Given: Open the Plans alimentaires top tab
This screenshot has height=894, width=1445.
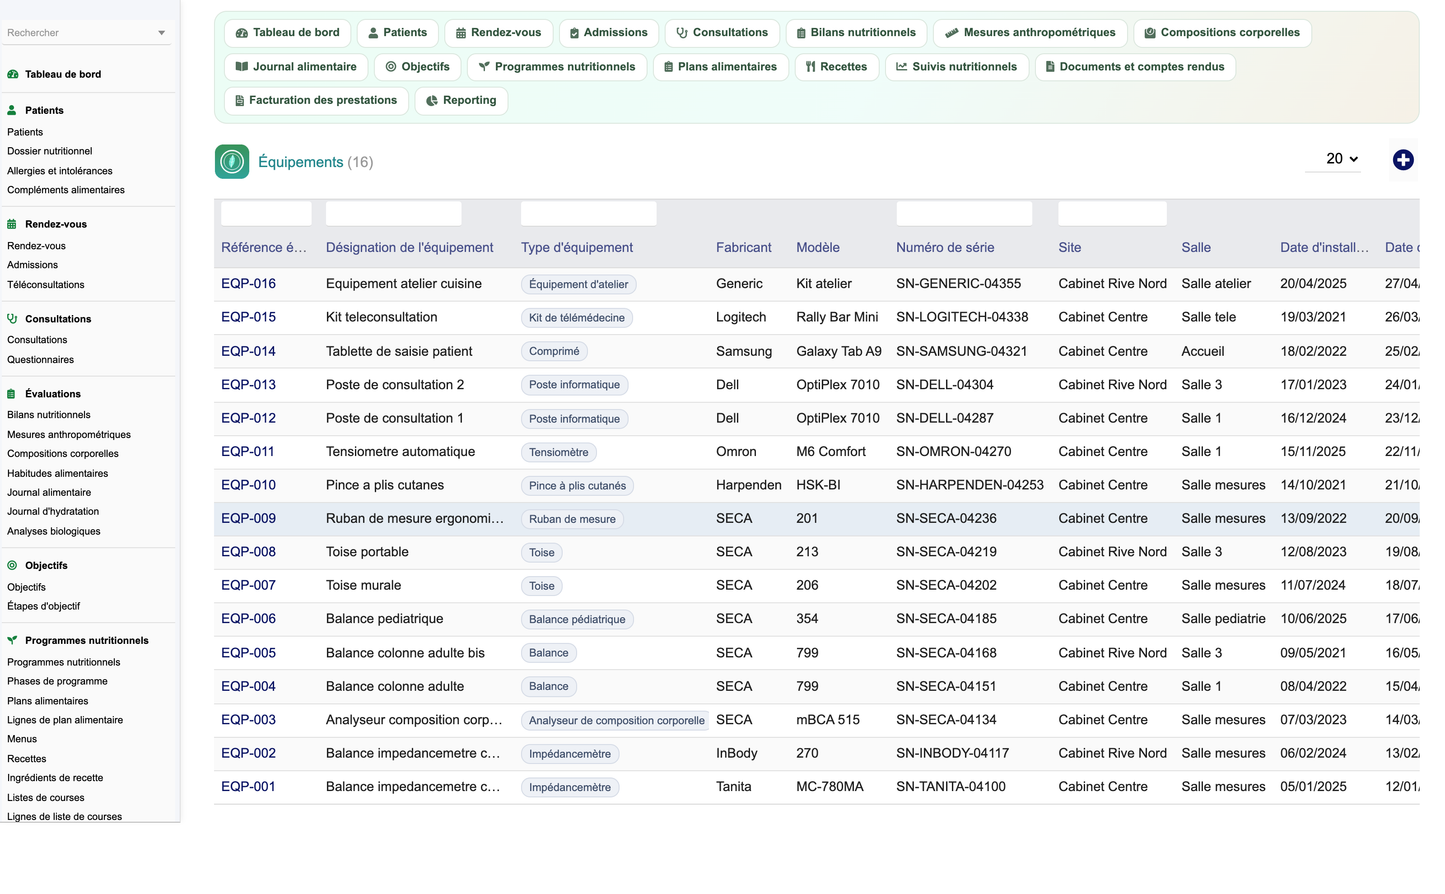Looking at the screenshot, I should (x=720, y=67).
